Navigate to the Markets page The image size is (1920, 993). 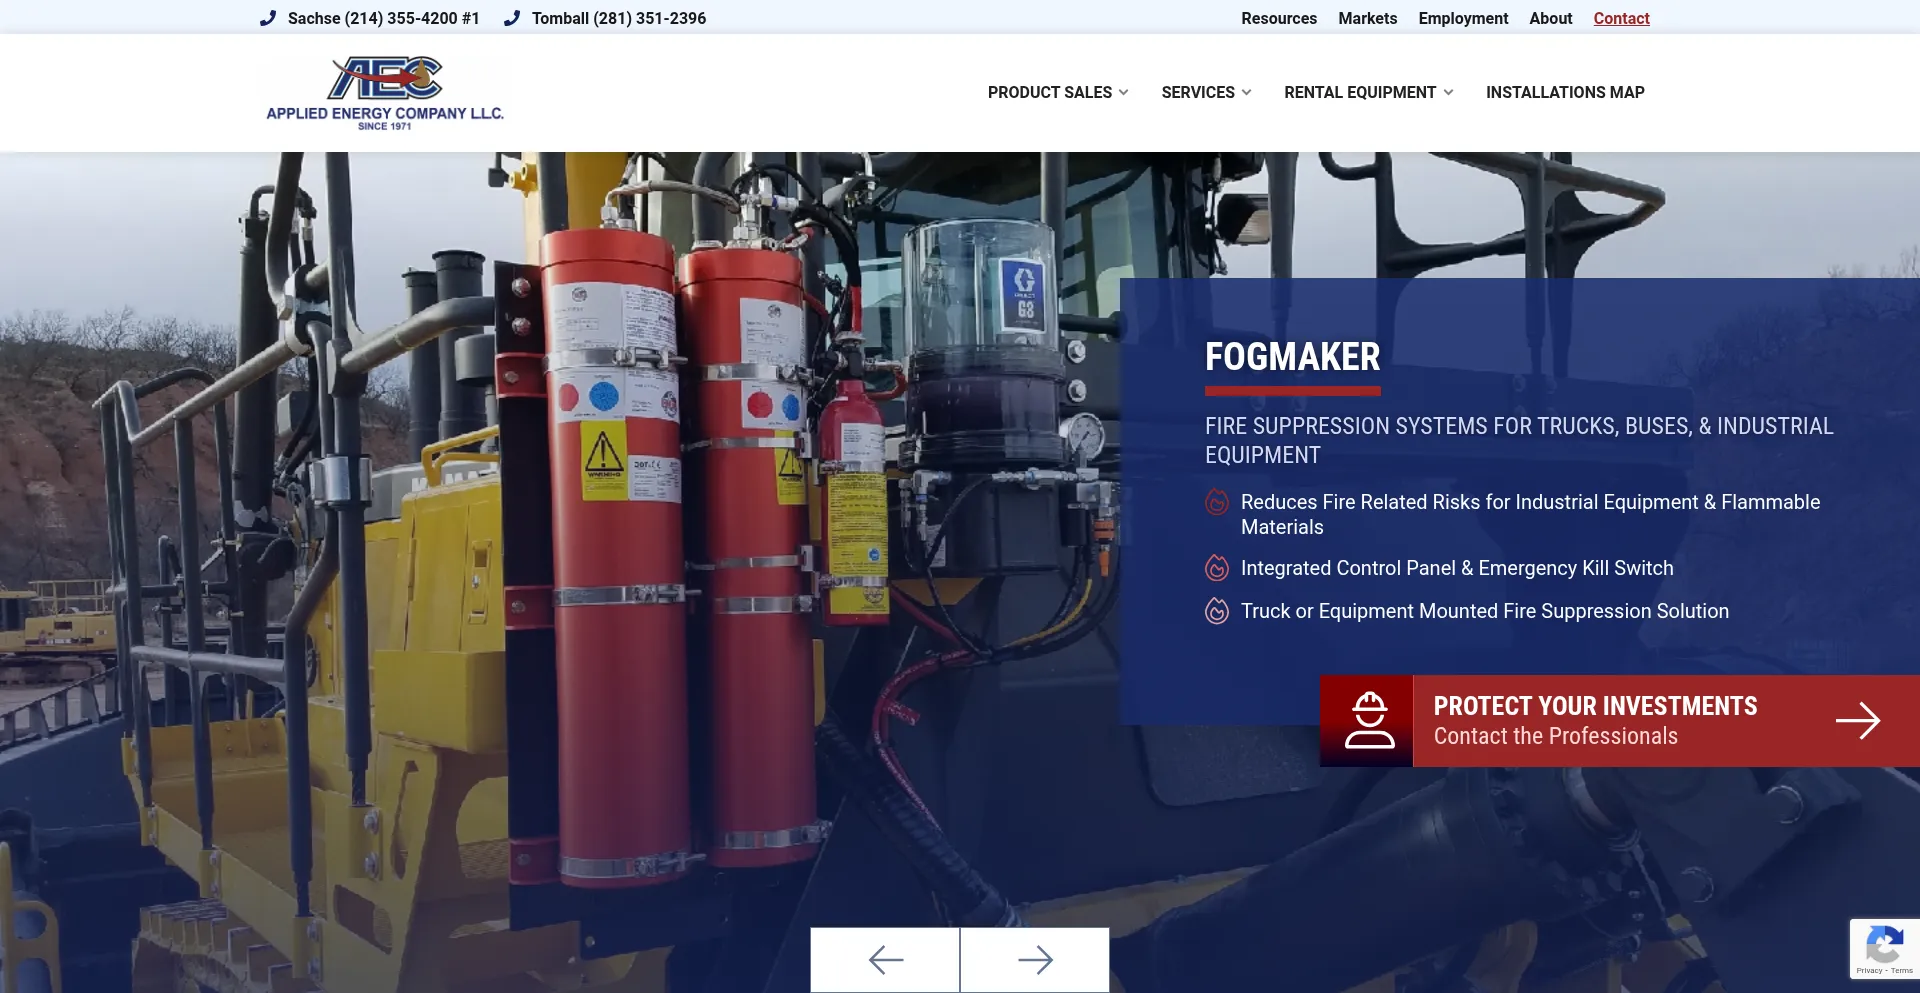tap(1367, 18)
